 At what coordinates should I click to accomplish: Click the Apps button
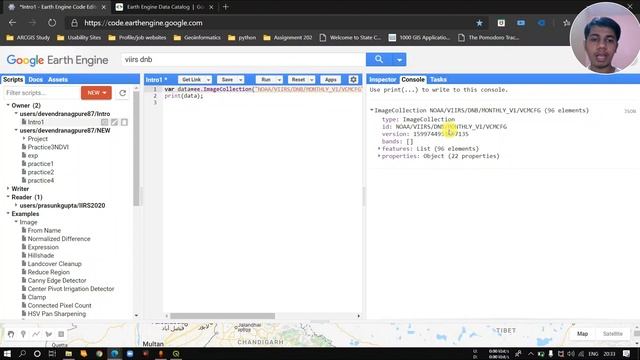(331, 80)
